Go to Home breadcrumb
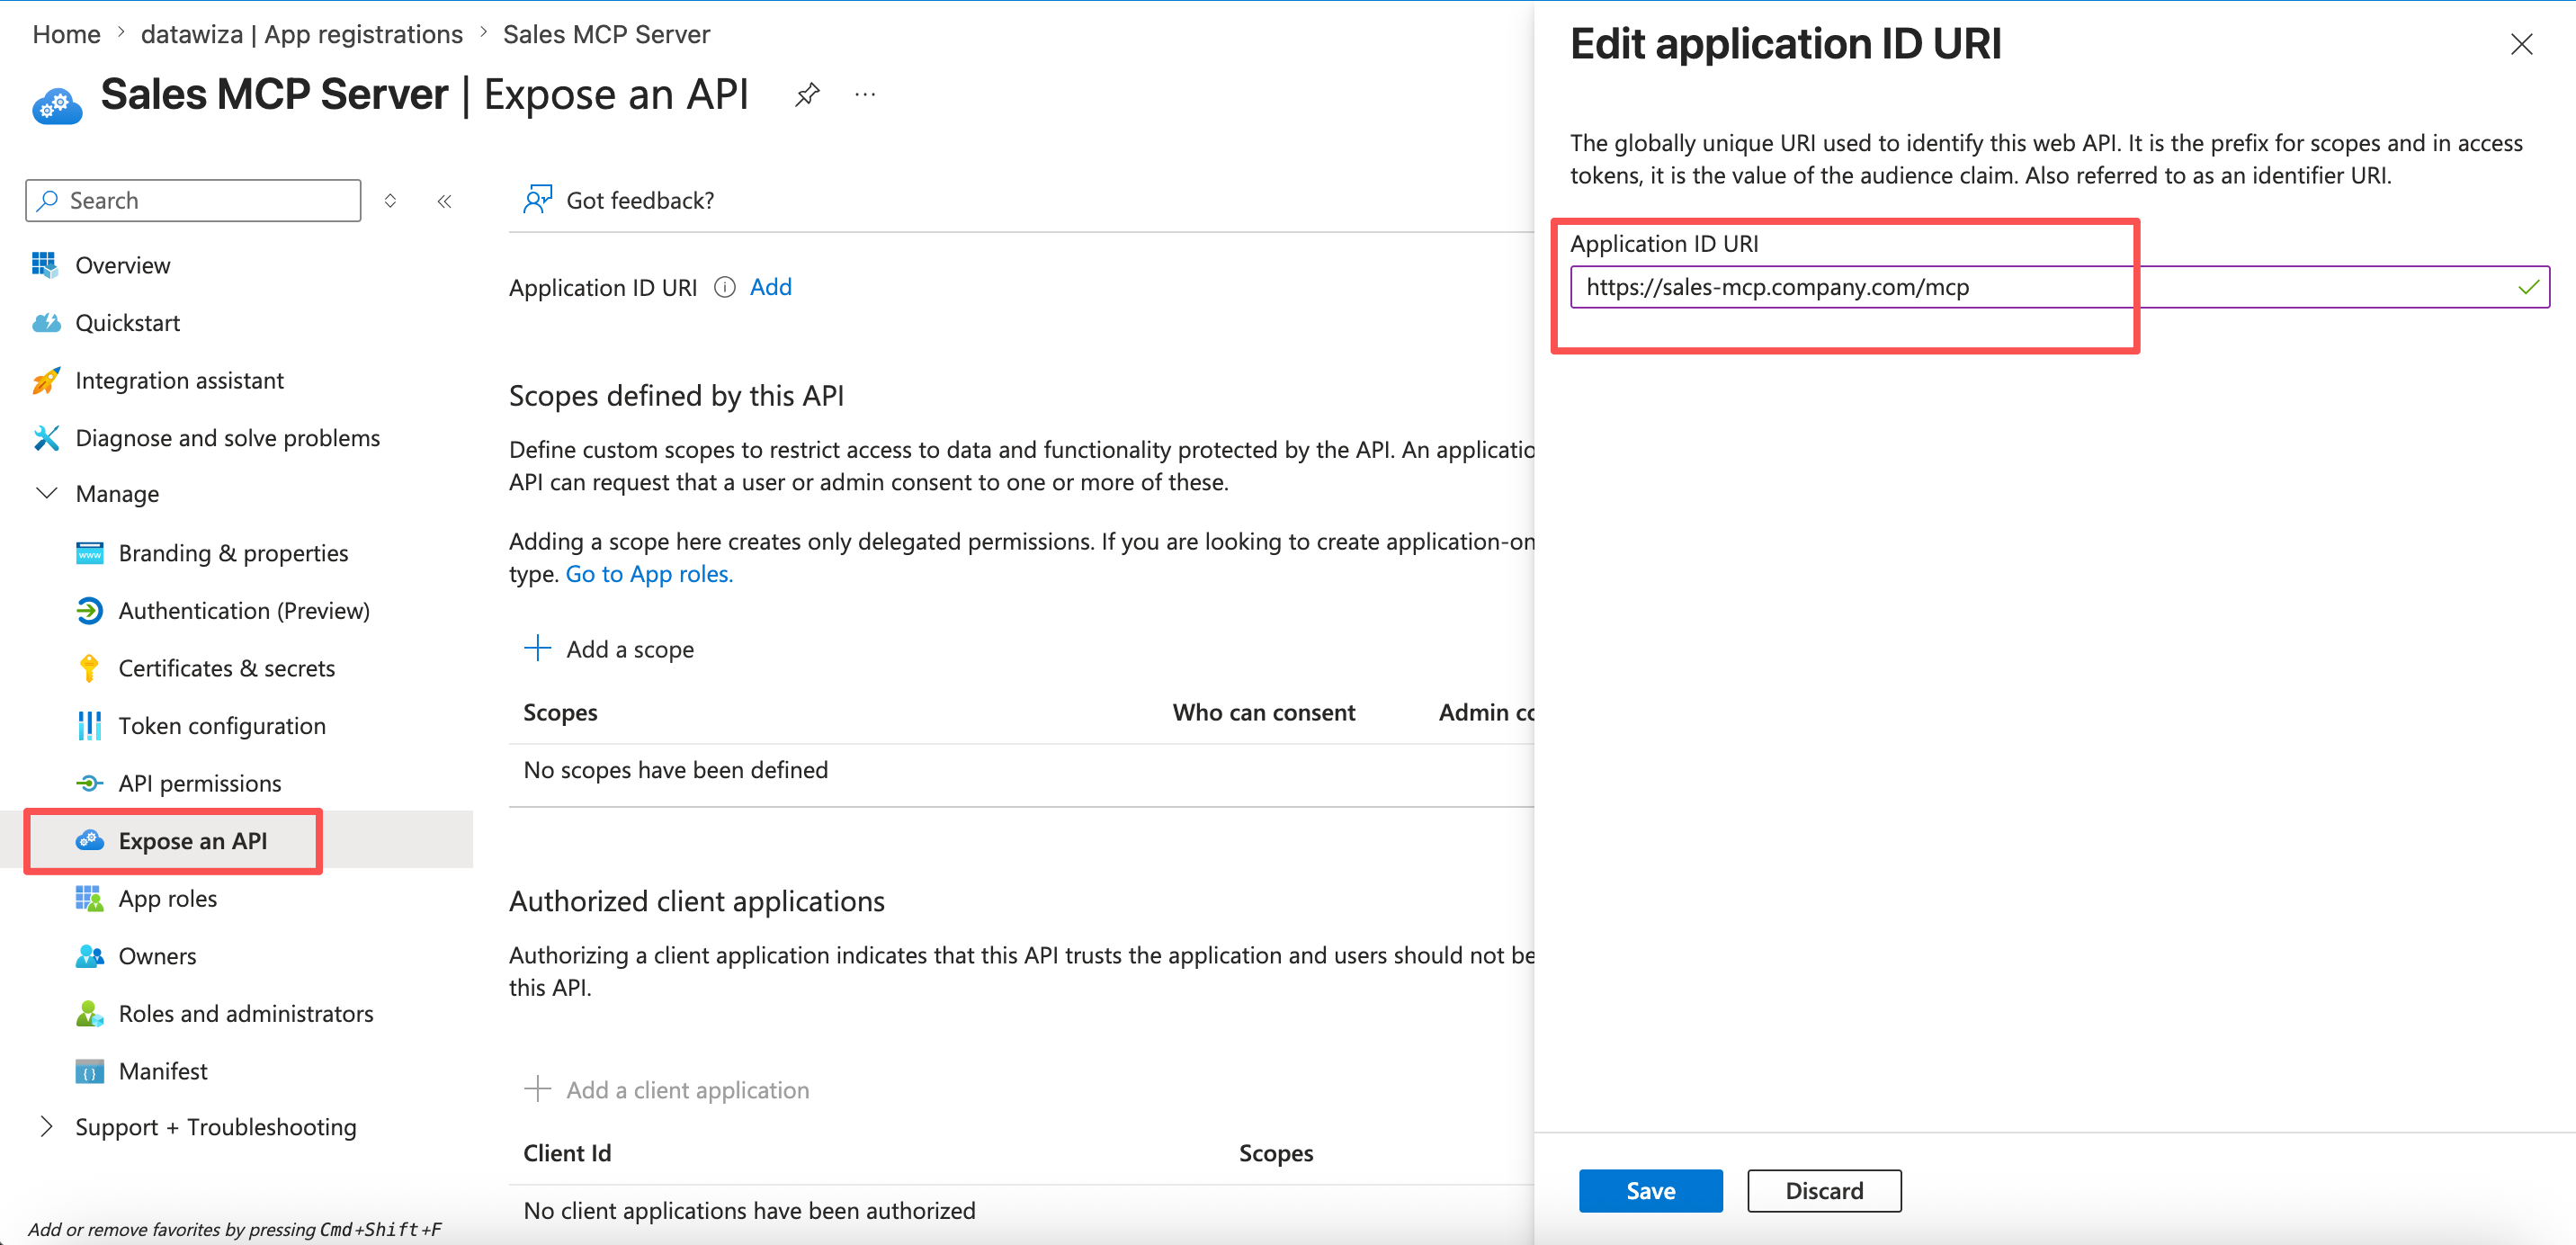 (x=66, y=34)
